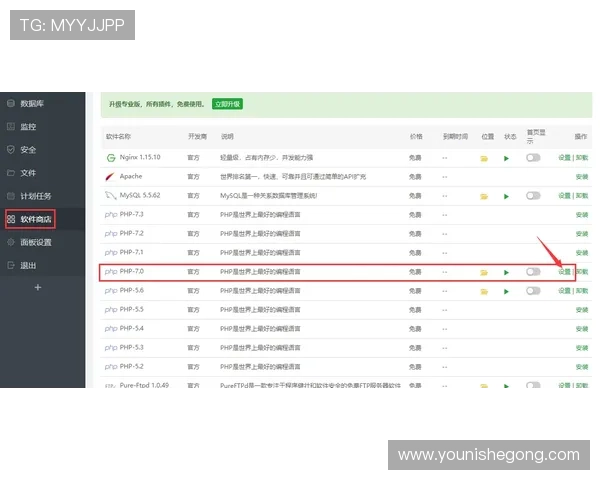The width and height of the screenshot is (600, 480).
Task: Open 设置 for PHP-5.6
Action: (564, 291)
